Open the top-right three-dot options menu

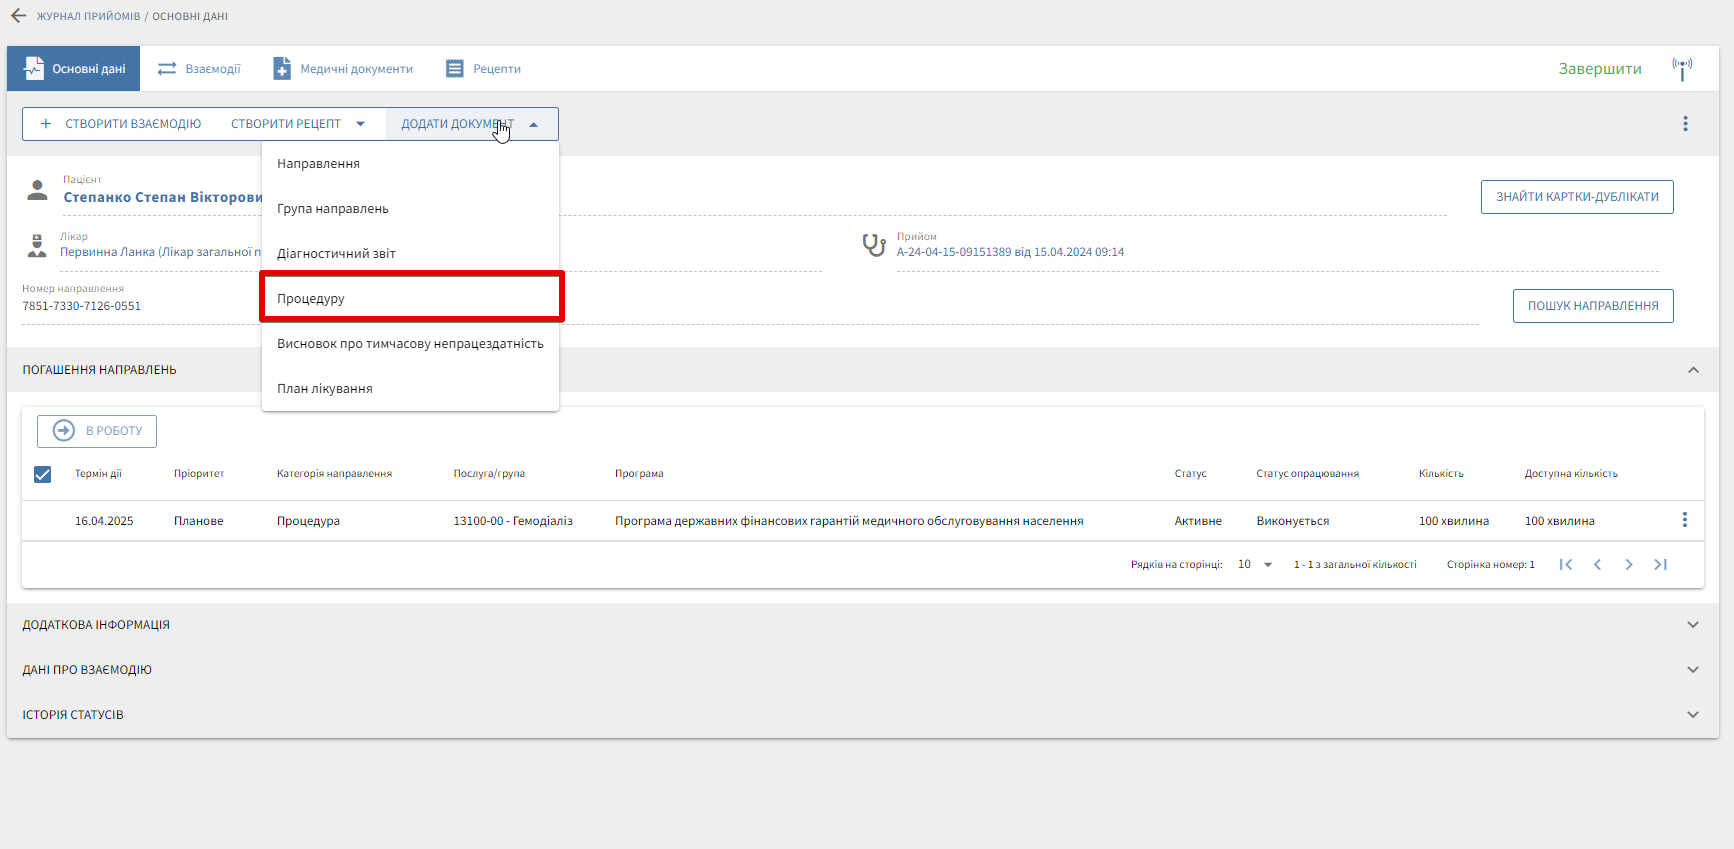pos(1685,124)
